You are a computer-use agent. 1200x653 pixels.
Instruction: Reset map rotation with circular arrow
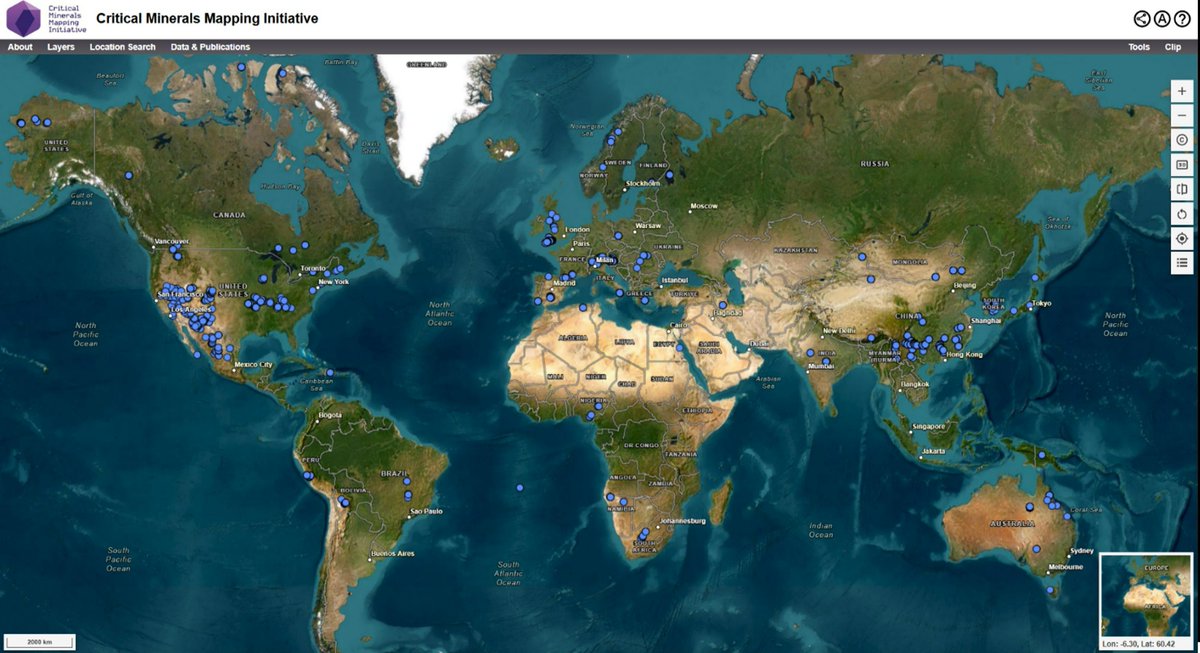[1182, 214]
